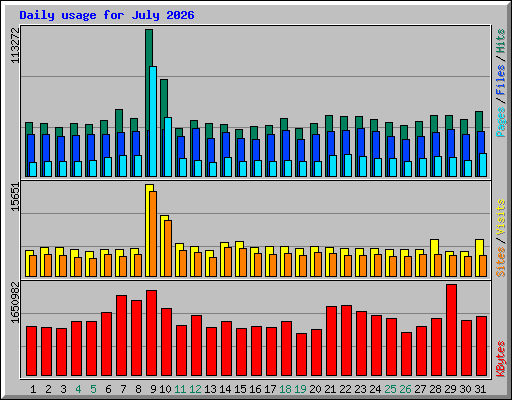The image size is (512, 400).
Task: Click the green day 18 axis label
Action: (x=285, y=389)
